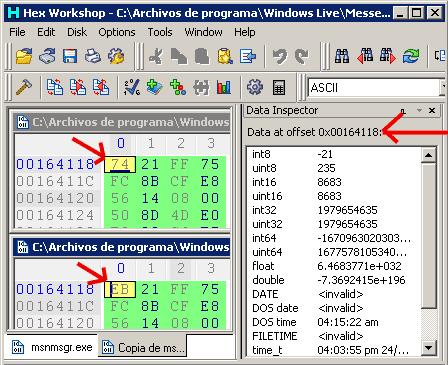Image resolution: width=448 pixels, height=365 pixels.
Task: Click Data Inspector scrollbar down arrow
Action: (428, 348)
